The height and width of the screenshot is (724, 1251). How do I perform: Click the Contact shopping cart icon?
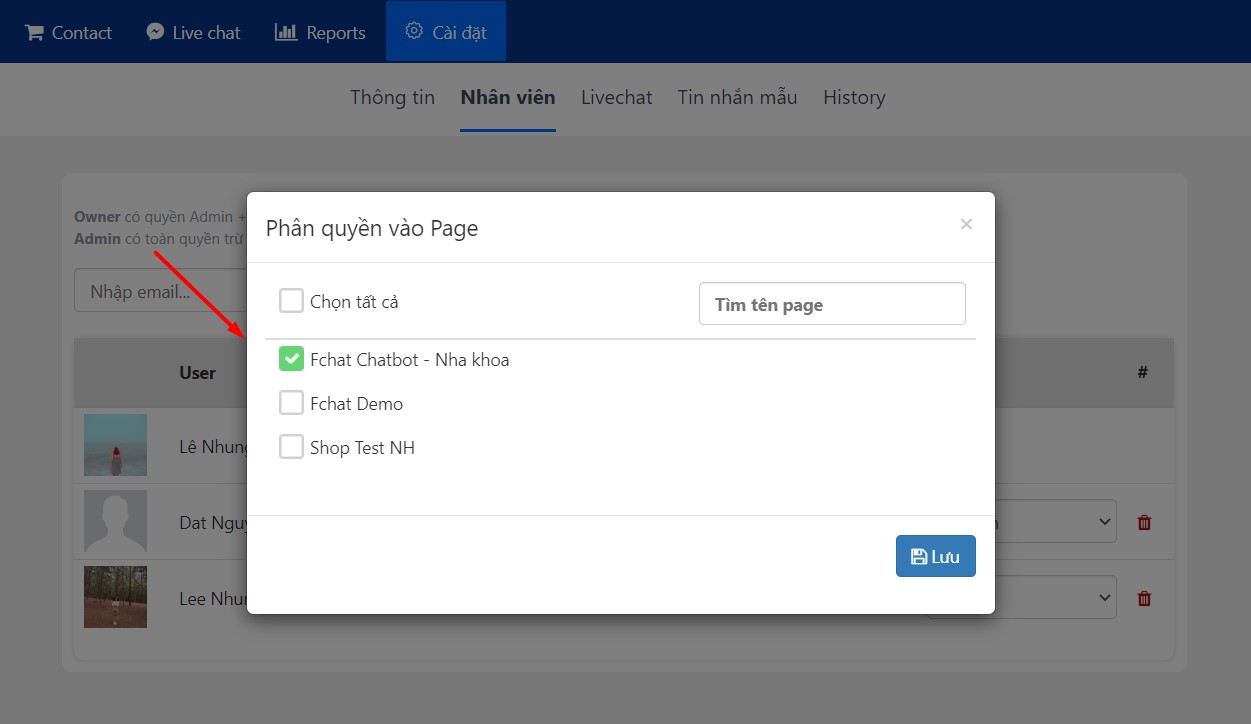coord(34,32)
